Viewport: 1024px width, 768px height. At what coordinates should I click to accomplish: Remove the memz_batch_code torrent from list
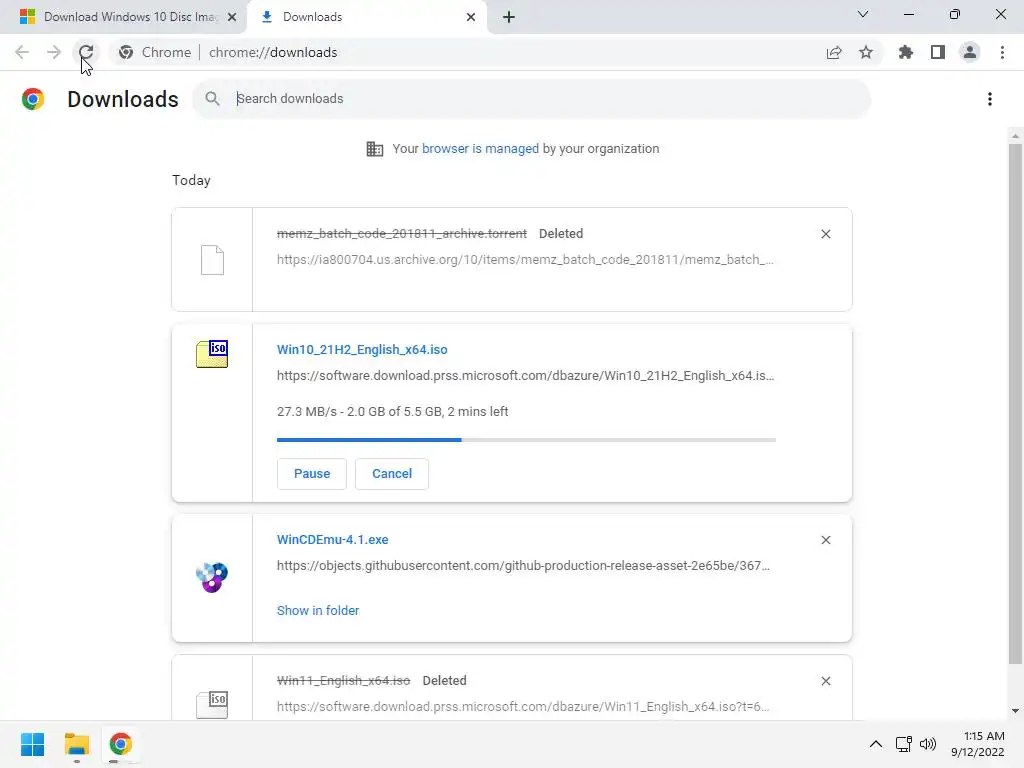pyautogui.click(x=825, y=234)
